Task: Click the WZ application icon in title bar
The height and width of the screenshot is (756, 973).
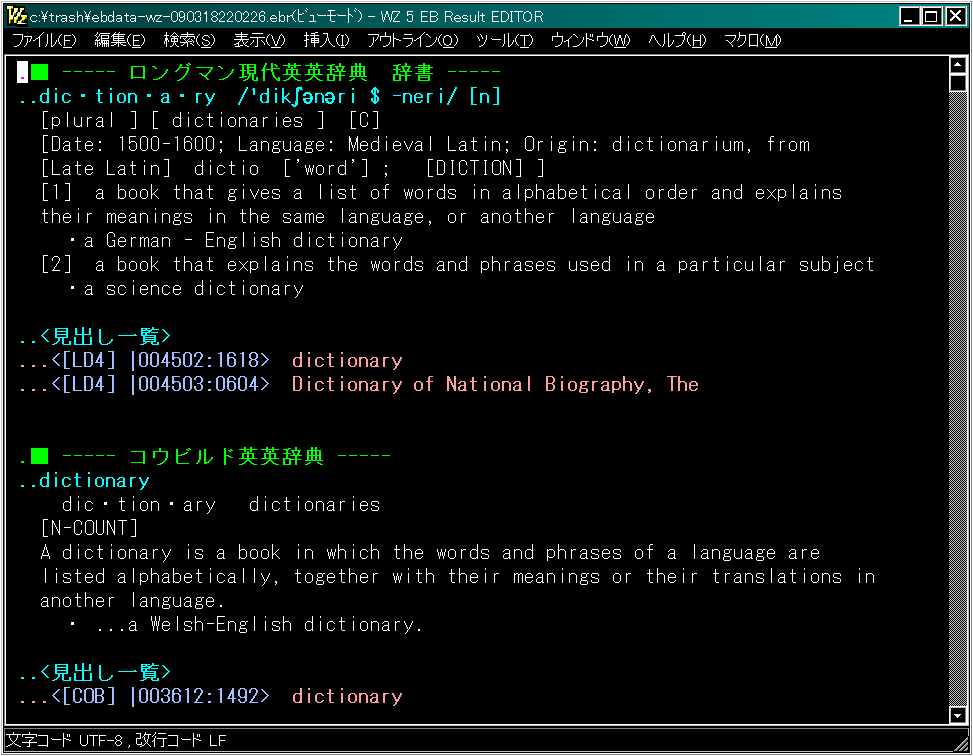Action: [x=16, y=16]
